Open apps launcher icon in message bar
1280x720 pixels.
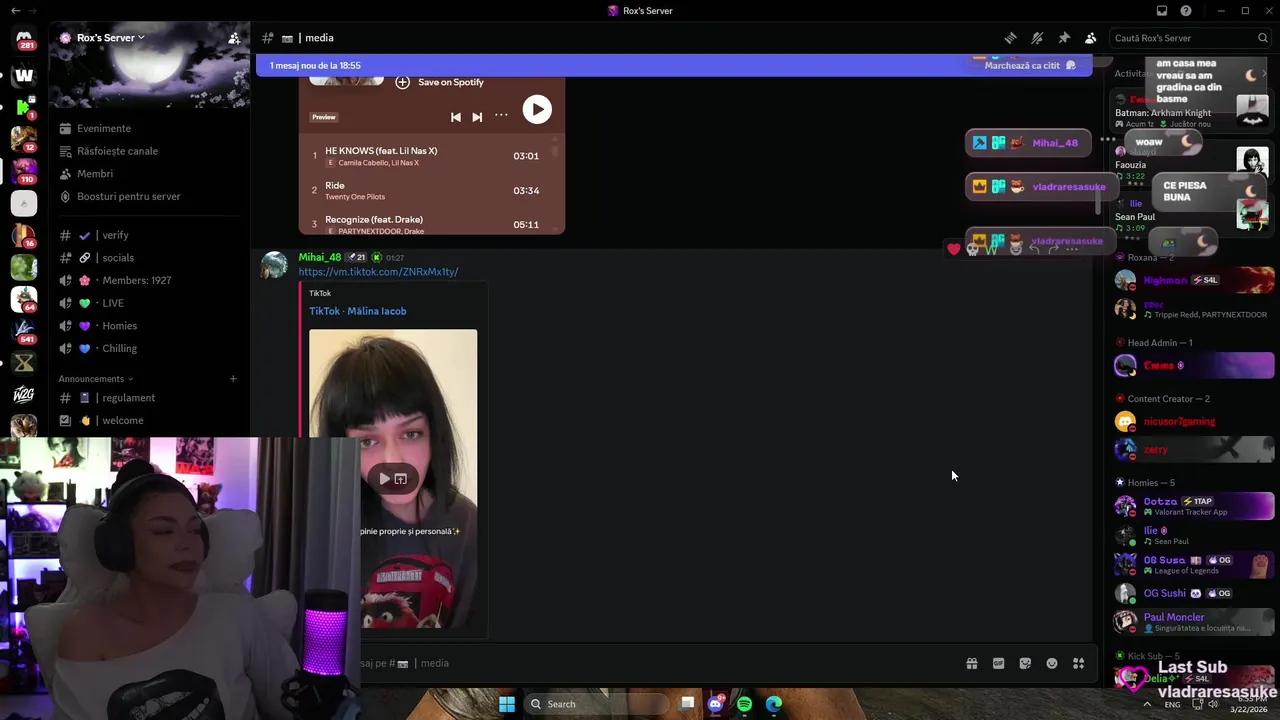point(1079,663)
